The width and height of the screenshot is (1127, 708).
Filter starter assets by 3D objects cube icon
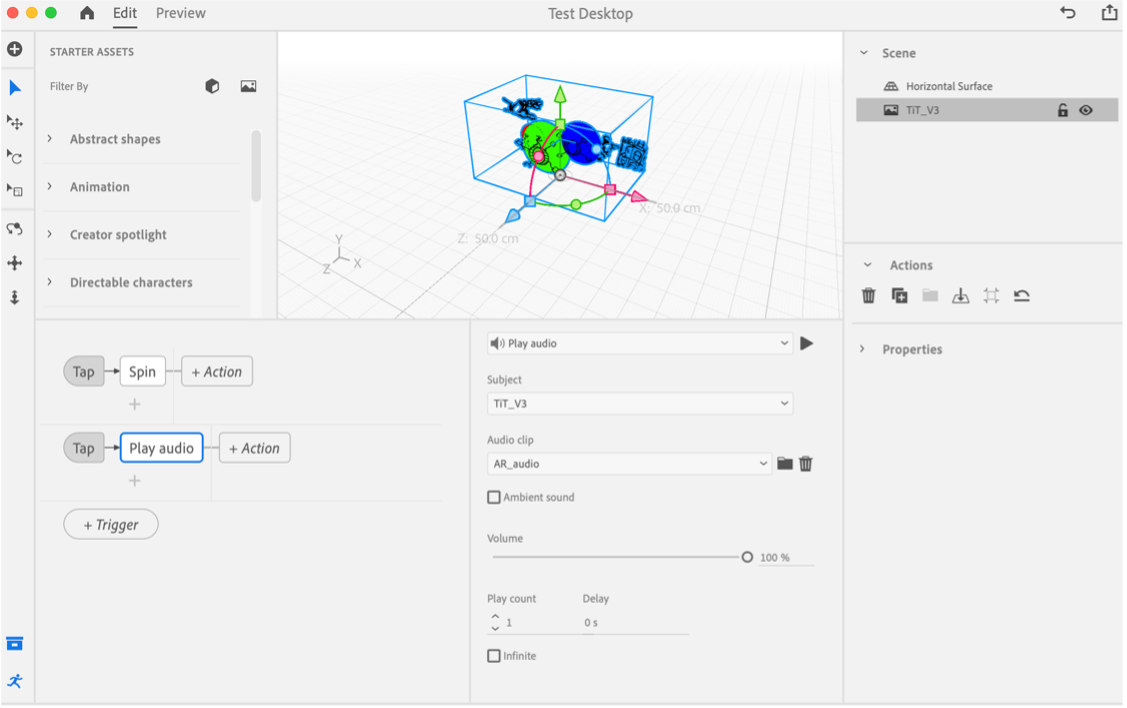212,86
